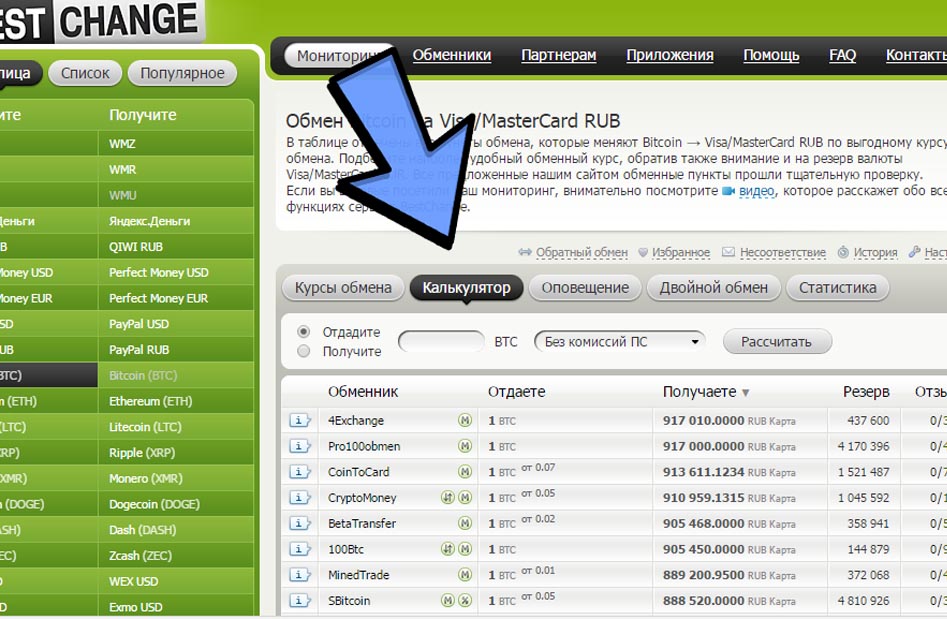947x619 pixels.
Task: Click the wrench settings icon
Action: 915,251
